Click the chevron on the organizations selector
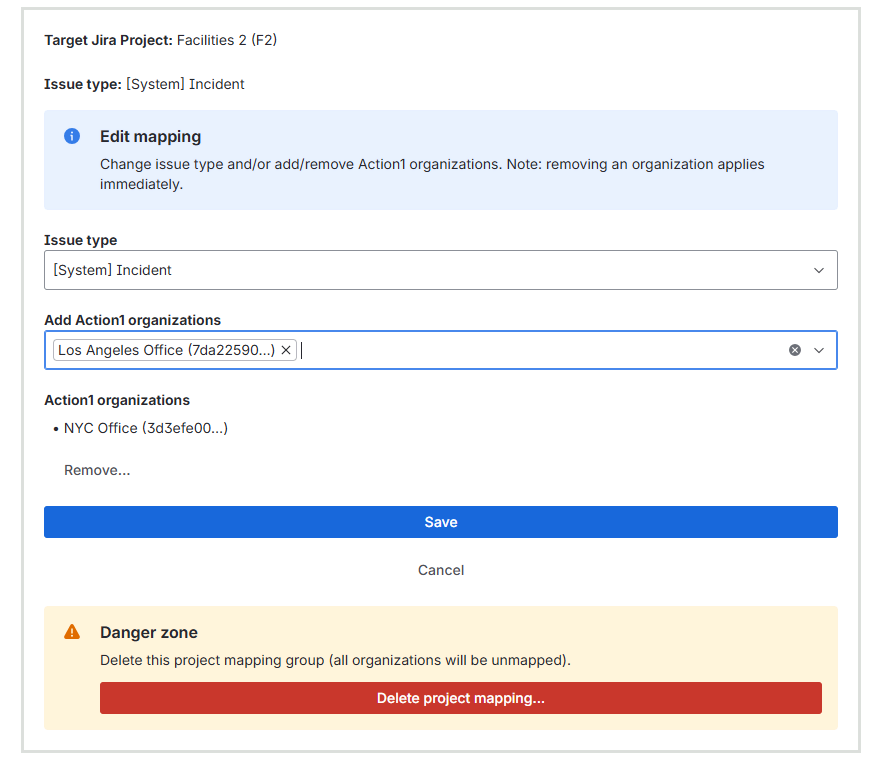Image resolution: width=881 pixels, height=765 pixels. tap(820, 350)
